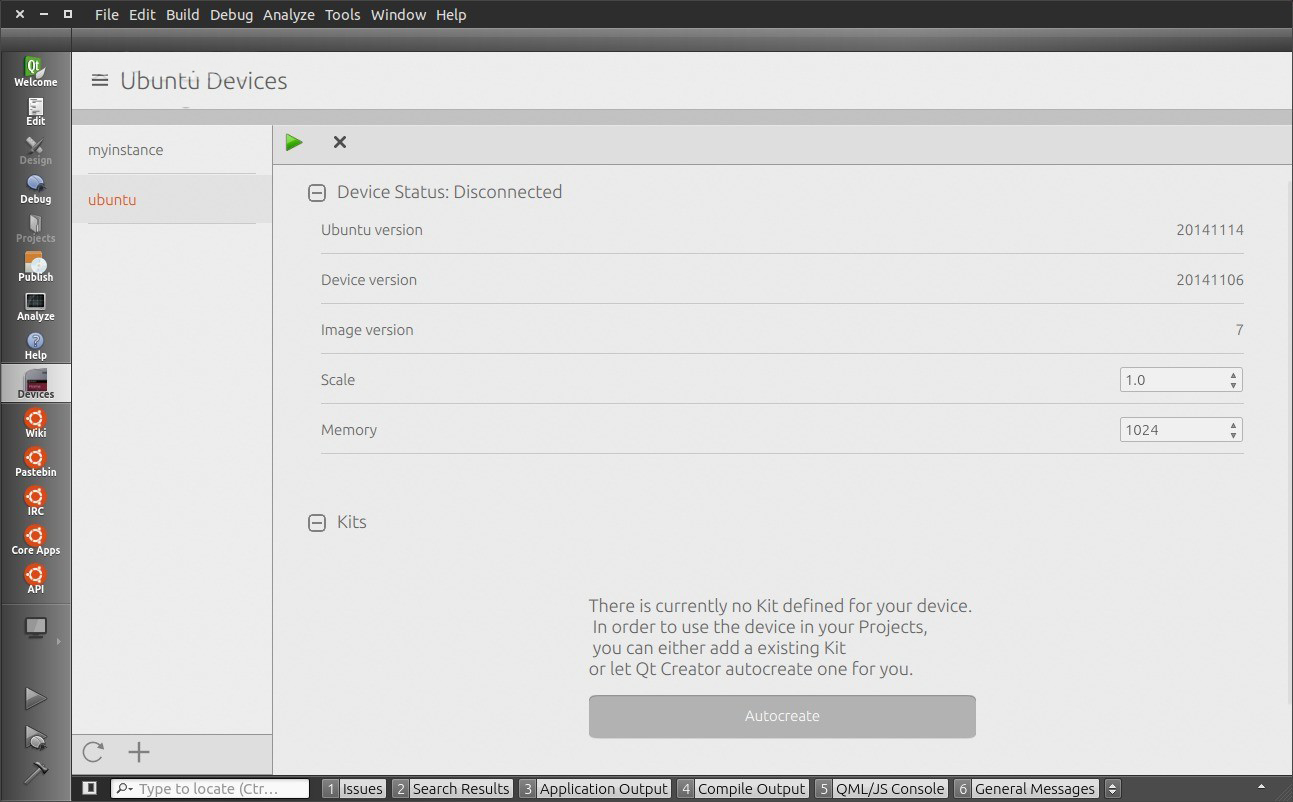Refresh the devices list
The image size is (1293, 802).
94,752
